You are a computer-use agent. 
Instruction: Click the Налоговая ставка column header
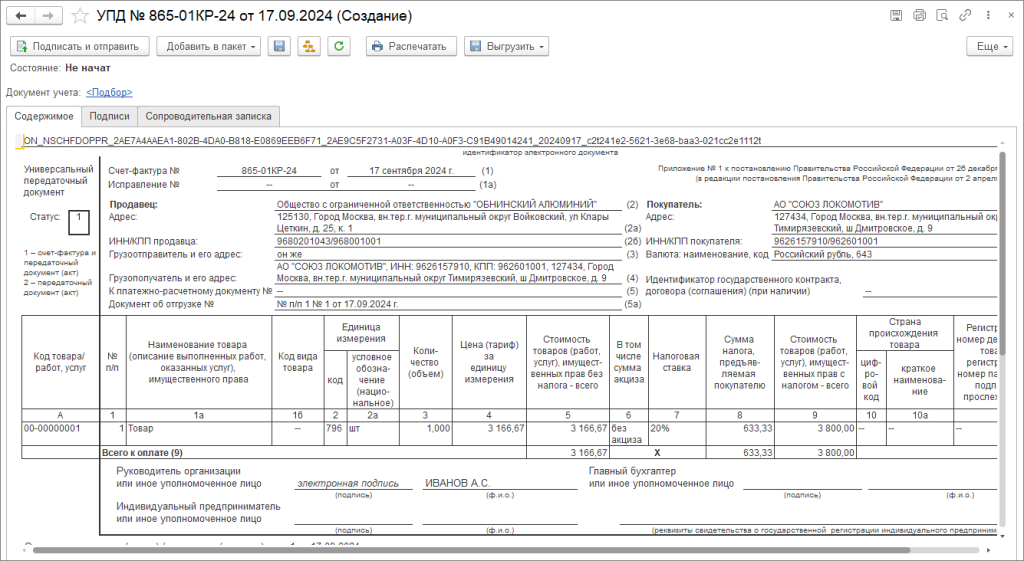677,362
